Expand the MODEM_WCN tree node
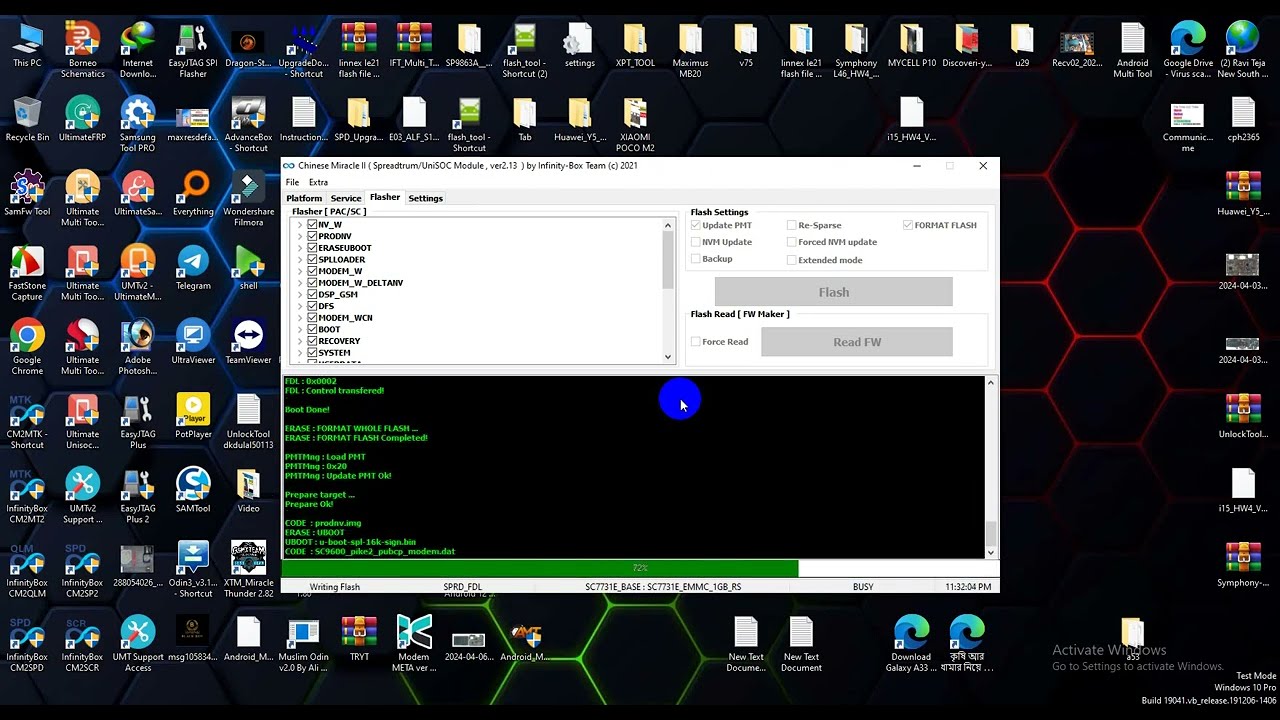Viewport: 1280px width, 720px height. (x=300, y=318)
